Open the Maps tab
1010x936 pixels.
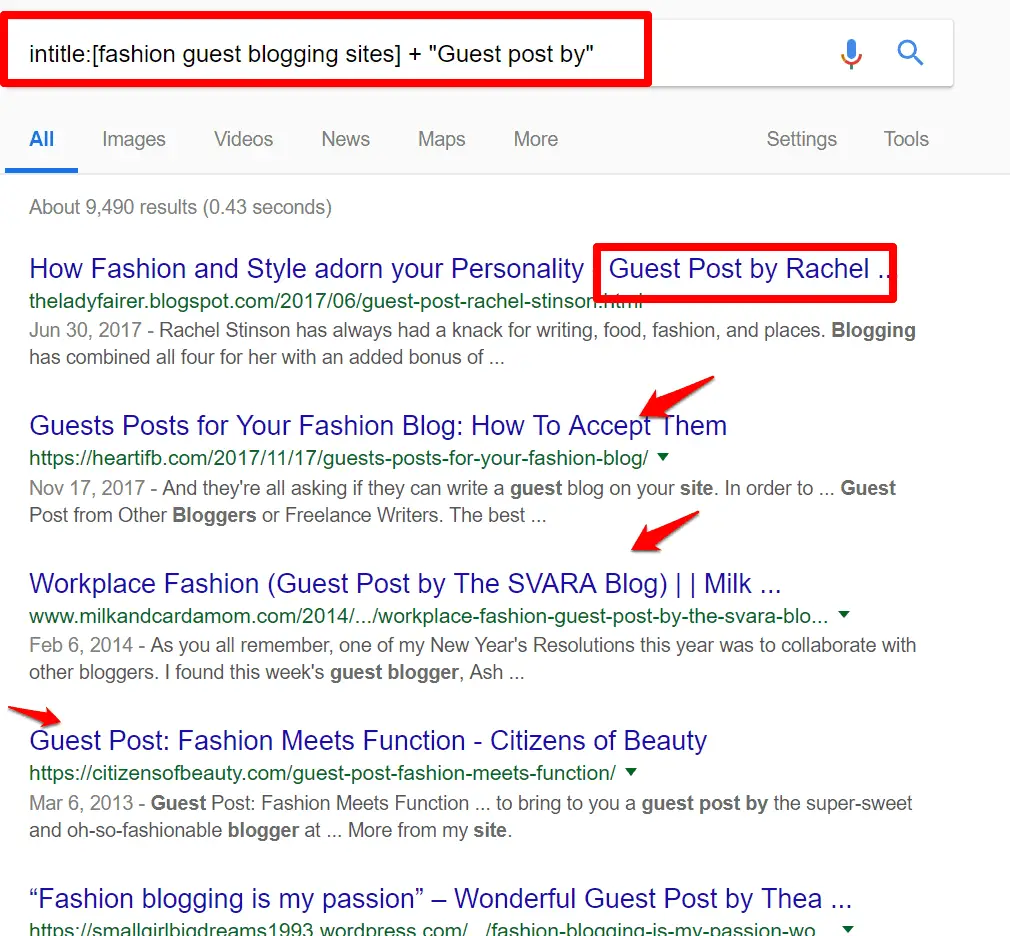tap(442, 139)
